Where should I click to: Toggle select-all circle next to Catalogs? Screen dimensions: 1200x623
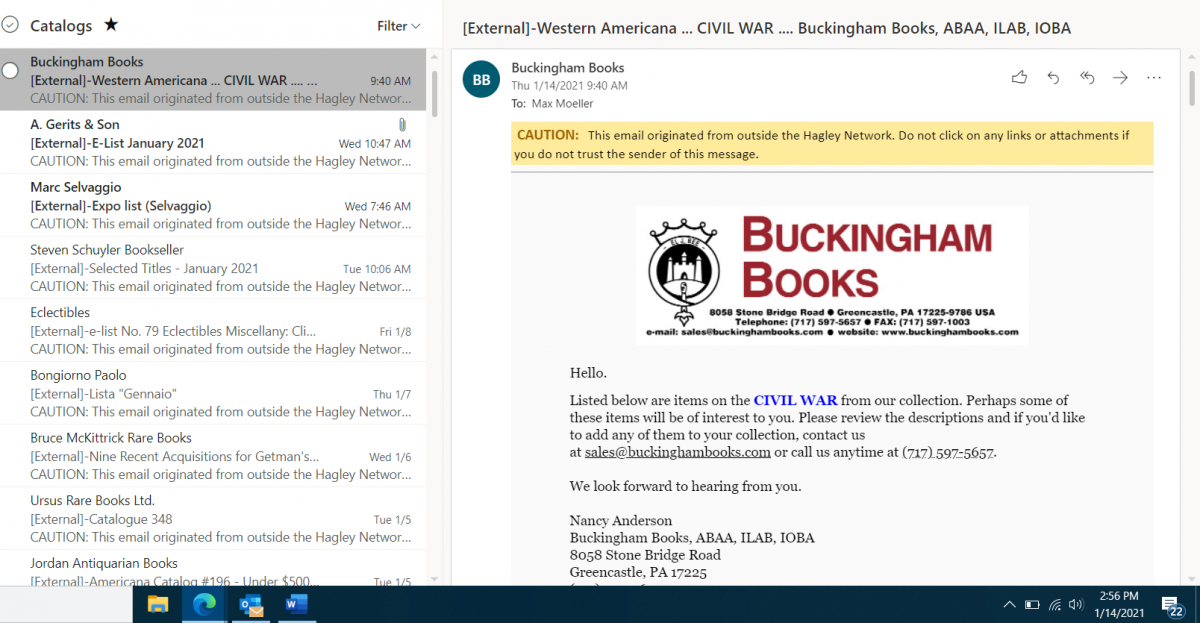pyautogui.click(x=10, y=25)
